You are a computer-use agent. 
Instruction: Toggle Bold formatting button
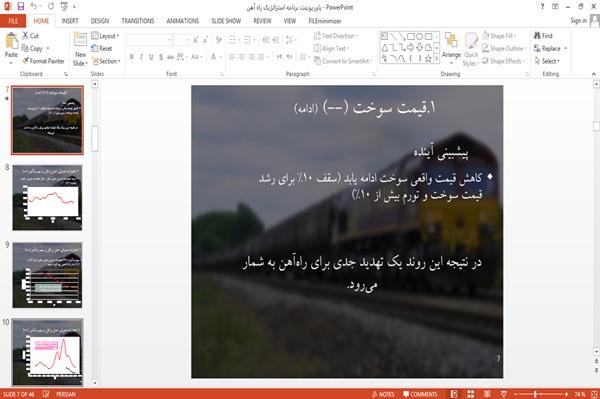[132, 57]
